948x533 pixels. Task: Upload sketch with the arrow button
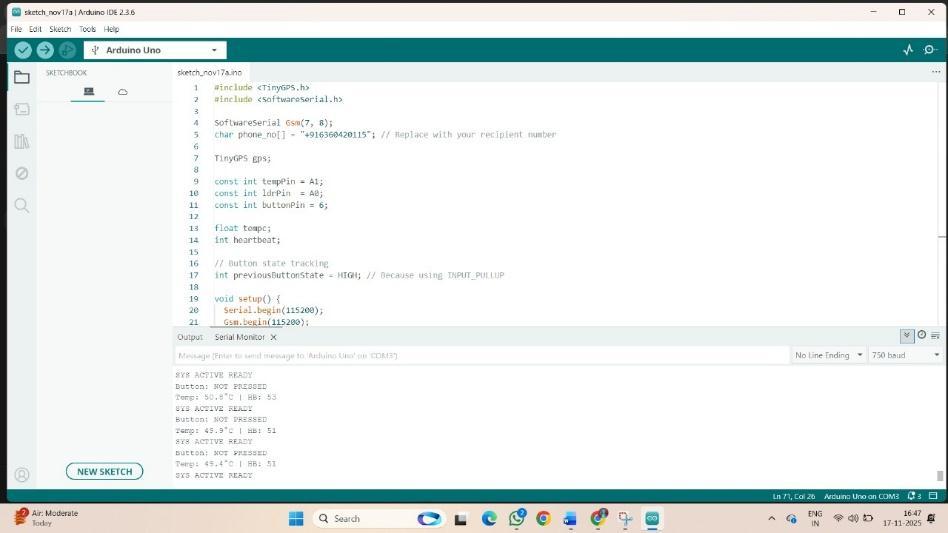coord(45,50)
